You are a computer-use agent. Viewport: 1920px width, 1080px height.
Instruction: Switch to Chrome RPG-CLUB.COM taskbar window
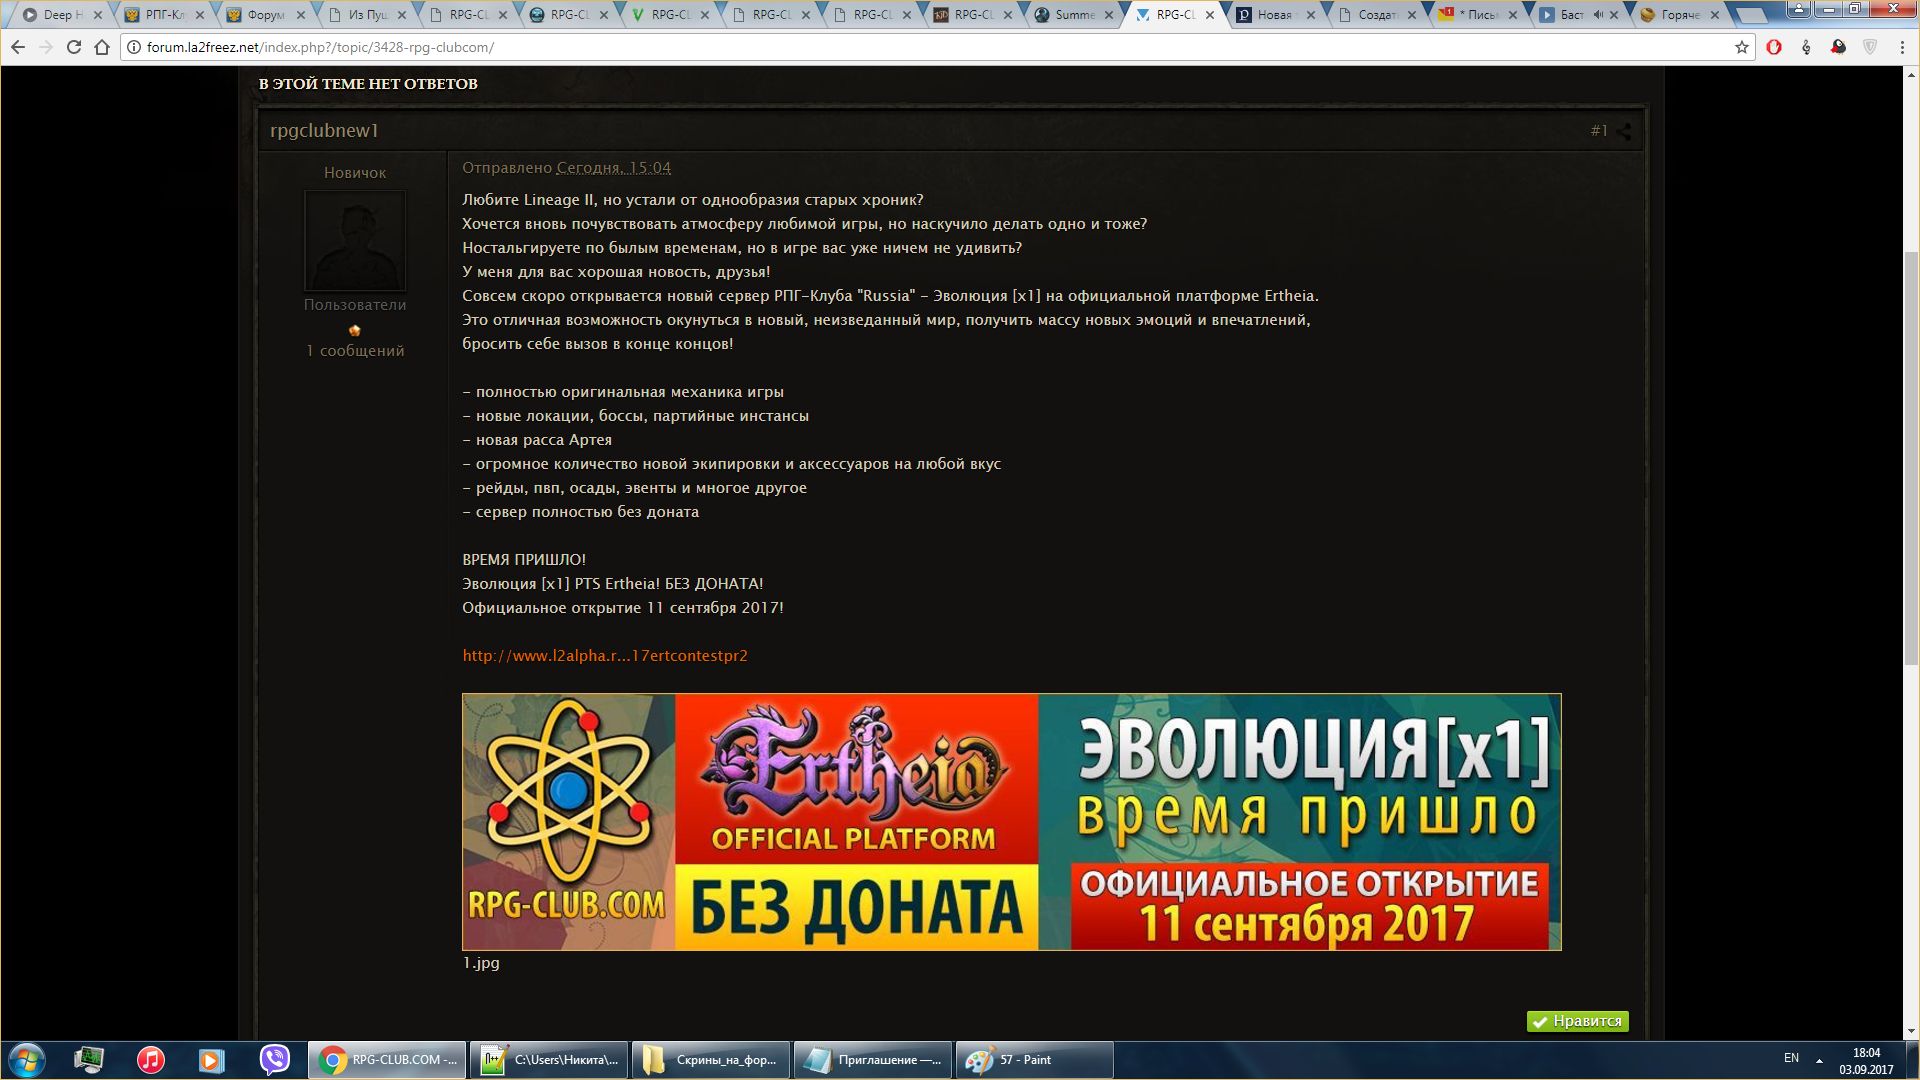(x=387, y=1060)
